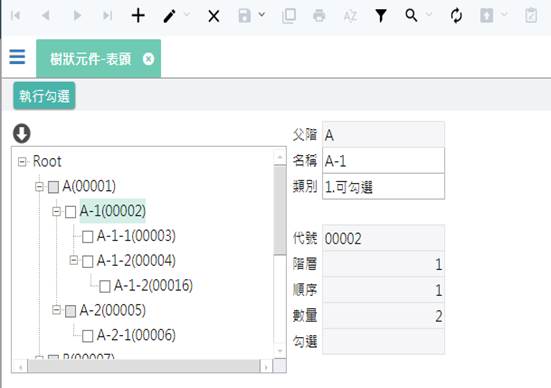The height and width of the screenshot is (388, 551).
Task: Open the hamburger menu
Action: 17,57
